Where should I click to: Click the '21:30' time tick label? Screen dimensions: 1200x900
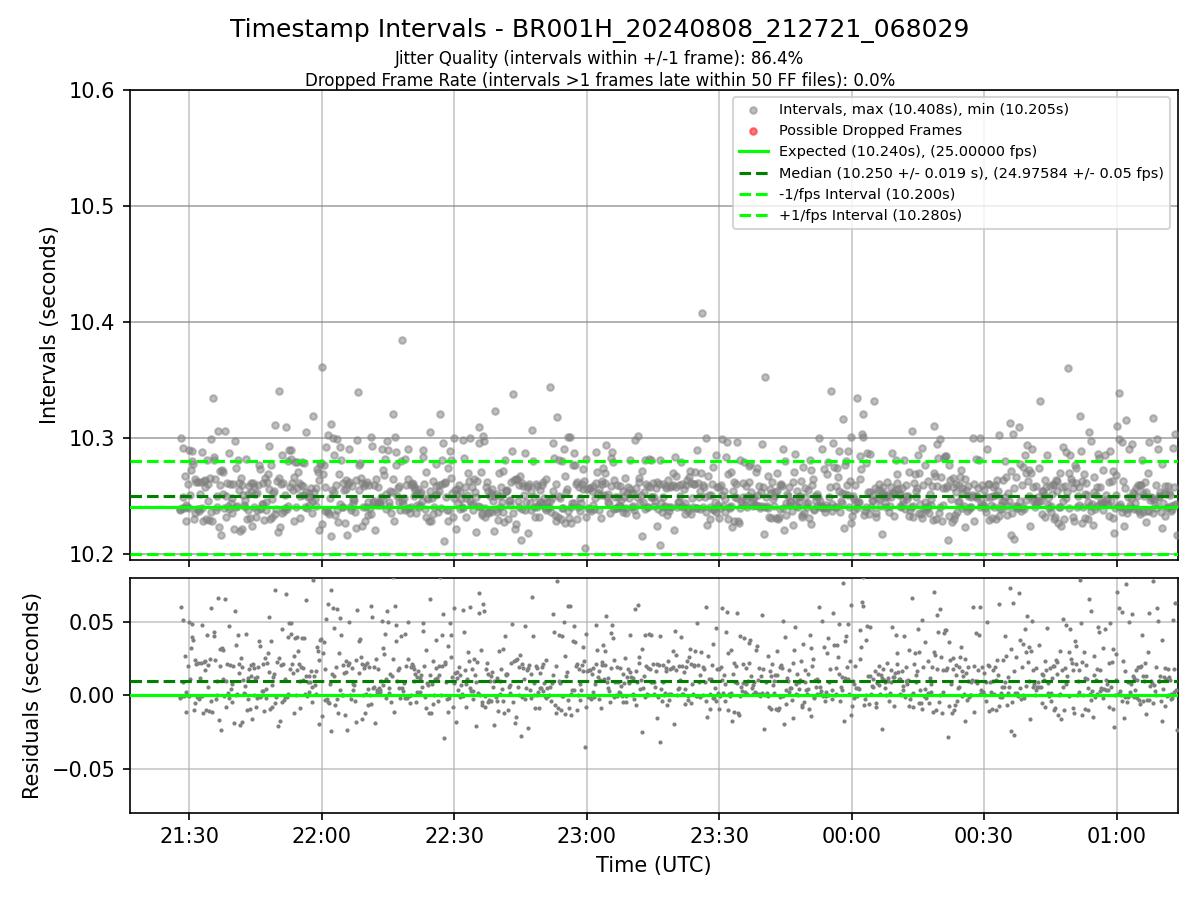189,835
